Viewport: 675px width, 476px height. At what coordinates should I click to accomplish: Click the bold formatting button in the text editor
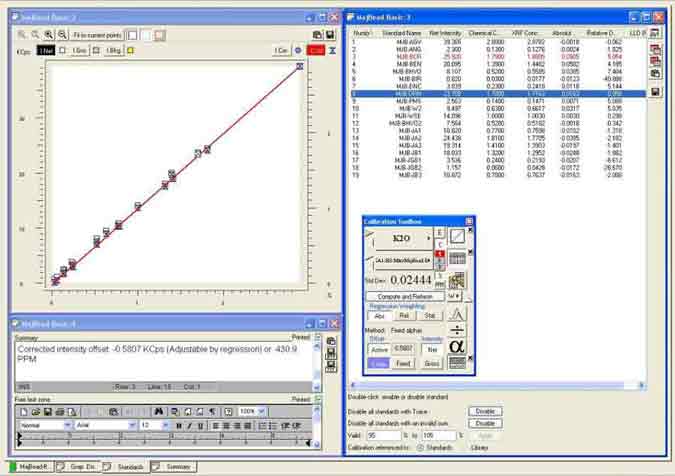[x=178, y=425]
